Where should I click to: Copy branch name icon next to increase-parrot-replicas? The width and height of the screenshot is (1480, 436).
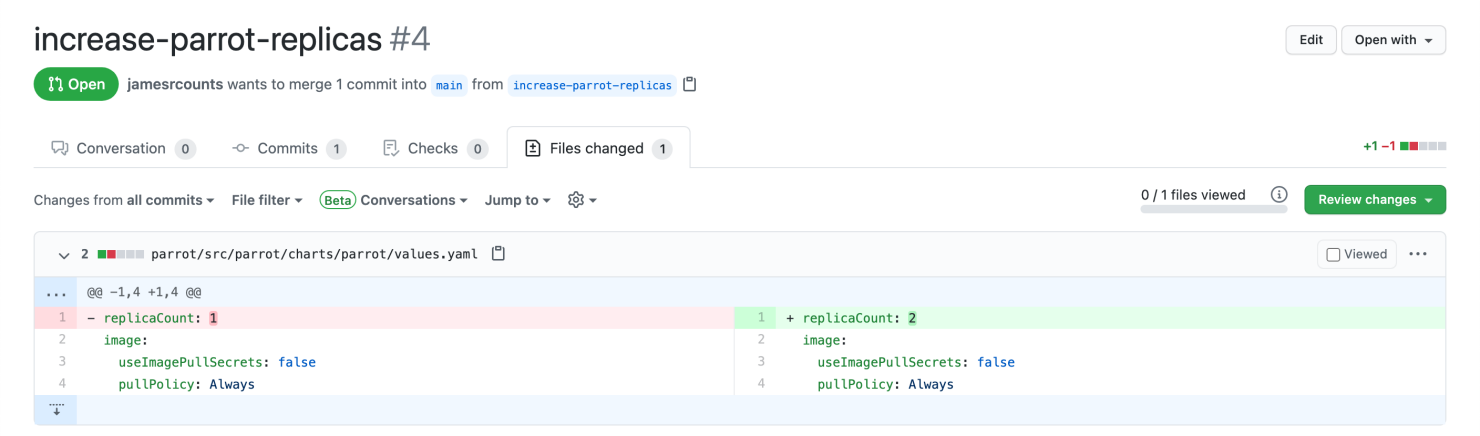(689, 84)
